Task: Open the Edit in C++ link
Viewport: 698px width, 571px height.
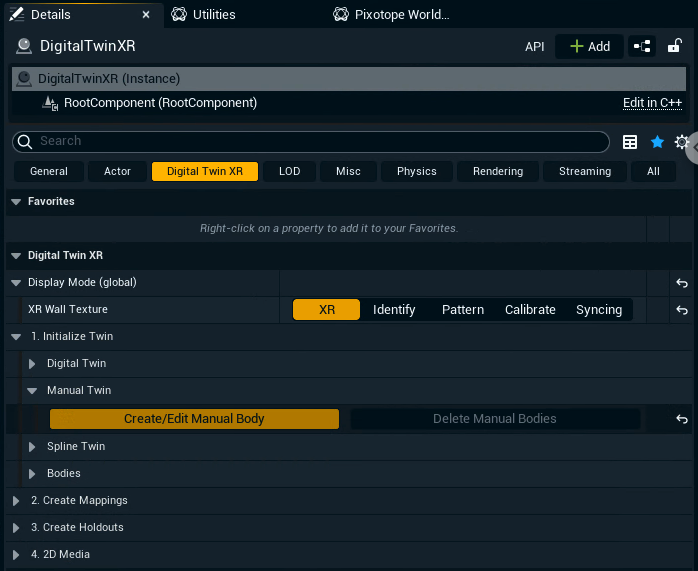Action: 654,103
